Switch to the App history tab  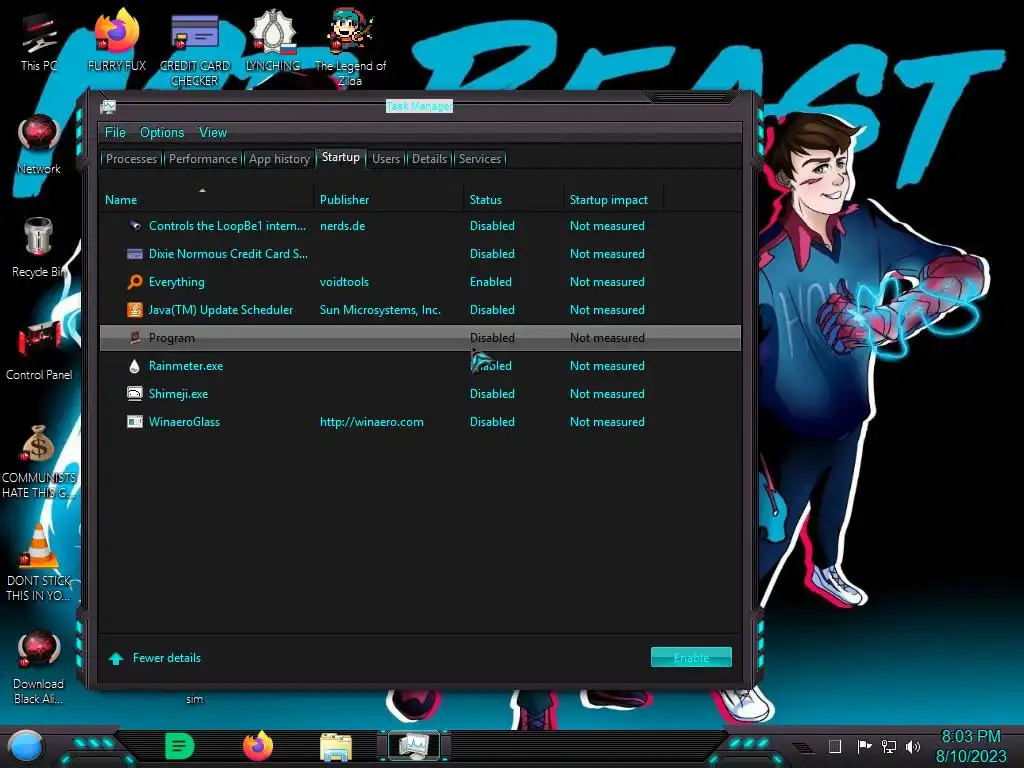(280, 159)
